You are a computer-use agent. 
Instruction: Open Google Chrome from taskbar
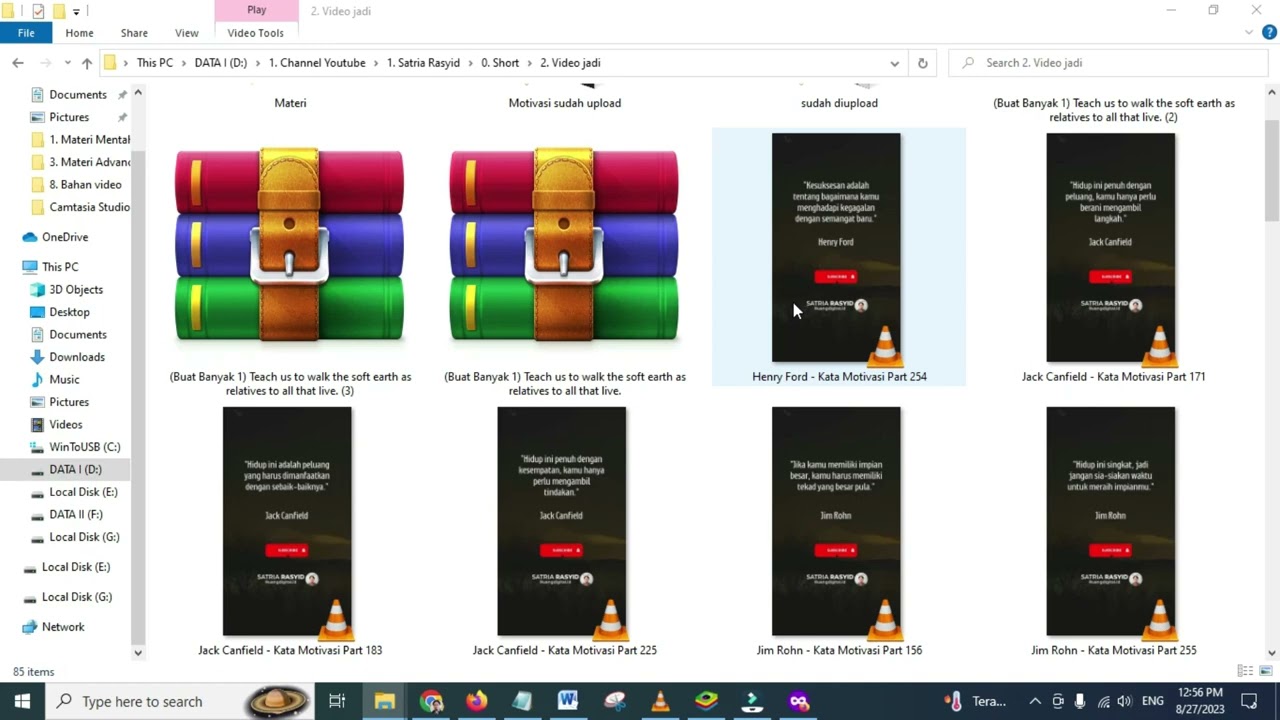[x=431, y=701]
